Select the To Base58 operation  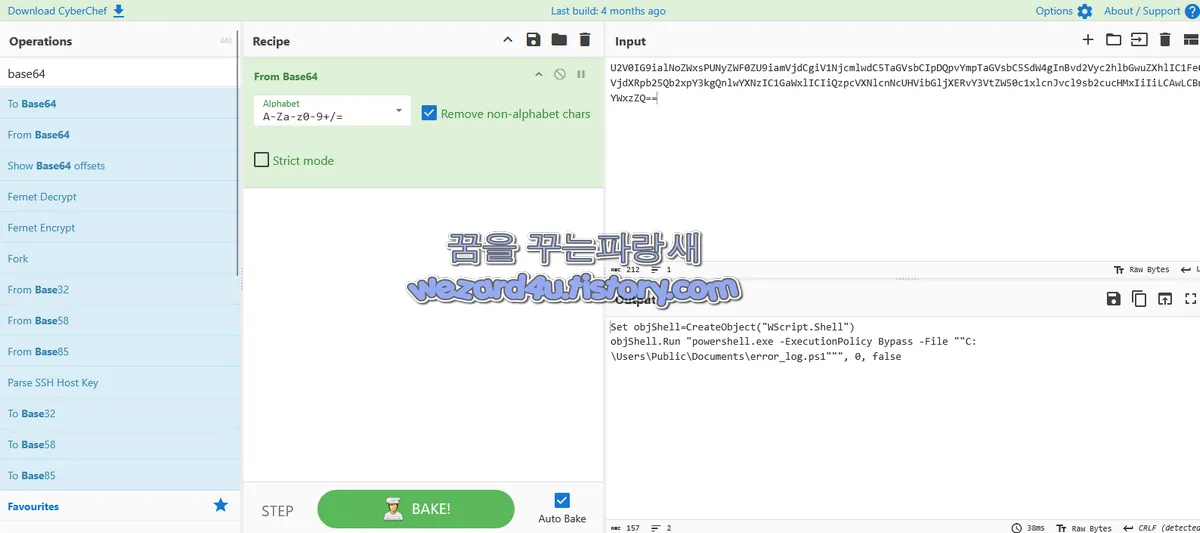[x=120, y=445]
